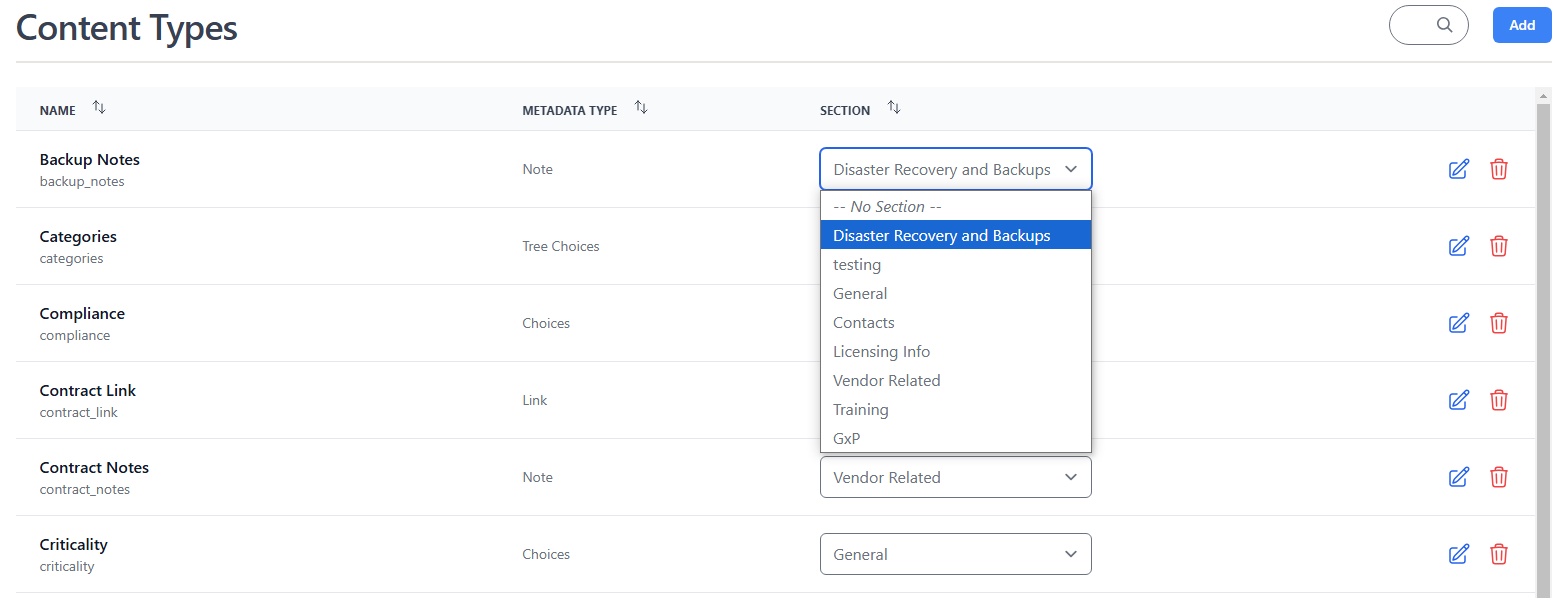Delete the Backup Notes content type
Screen dimensions: 1560x598
pyautogui.click(x=1499, y=169)
